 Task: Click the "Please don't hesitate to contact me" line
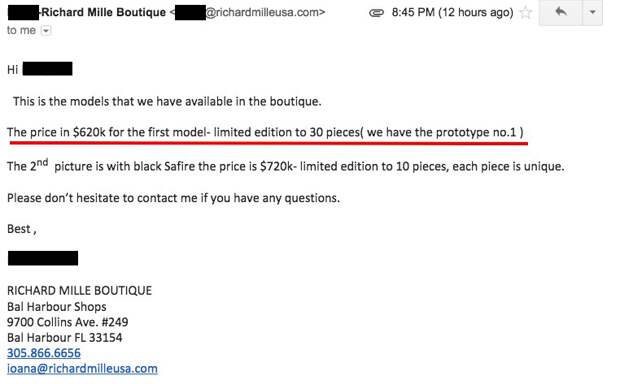(173, 198)
